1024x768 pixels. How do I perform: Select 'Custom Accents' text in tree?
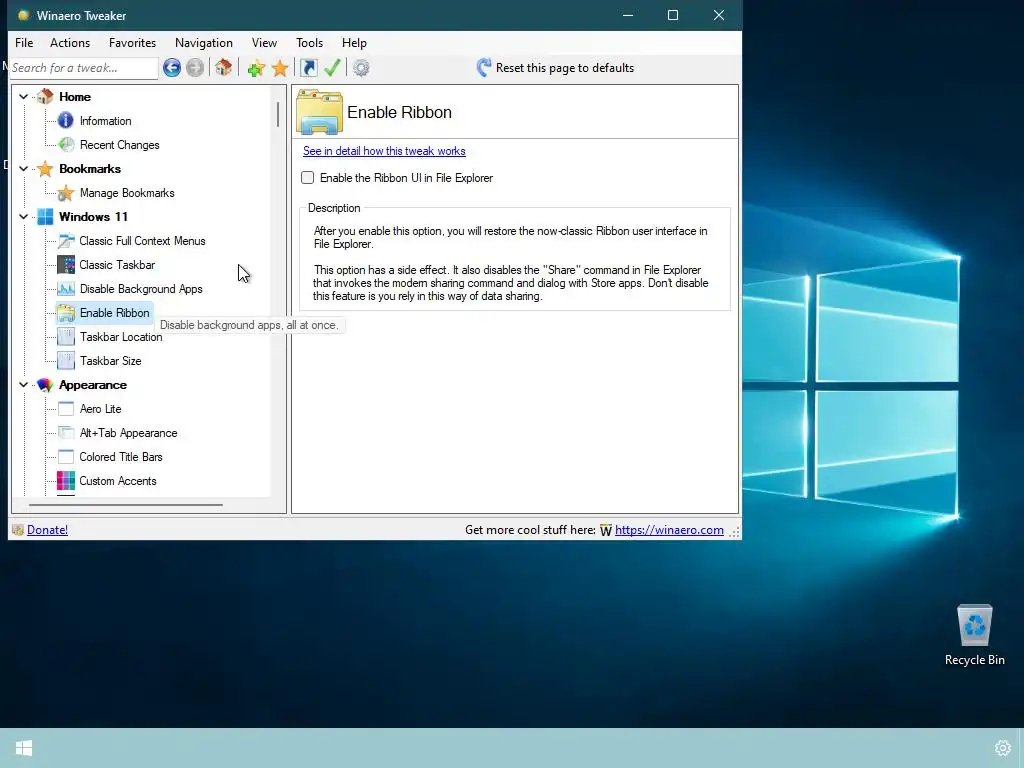[118, 481]
